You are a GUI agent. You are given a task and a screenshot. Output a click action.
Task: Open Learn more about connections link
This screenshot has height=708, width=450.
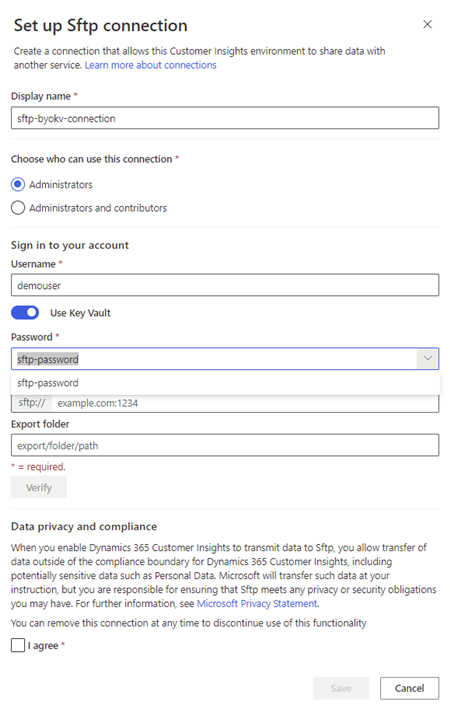click(x=150, y=65)
